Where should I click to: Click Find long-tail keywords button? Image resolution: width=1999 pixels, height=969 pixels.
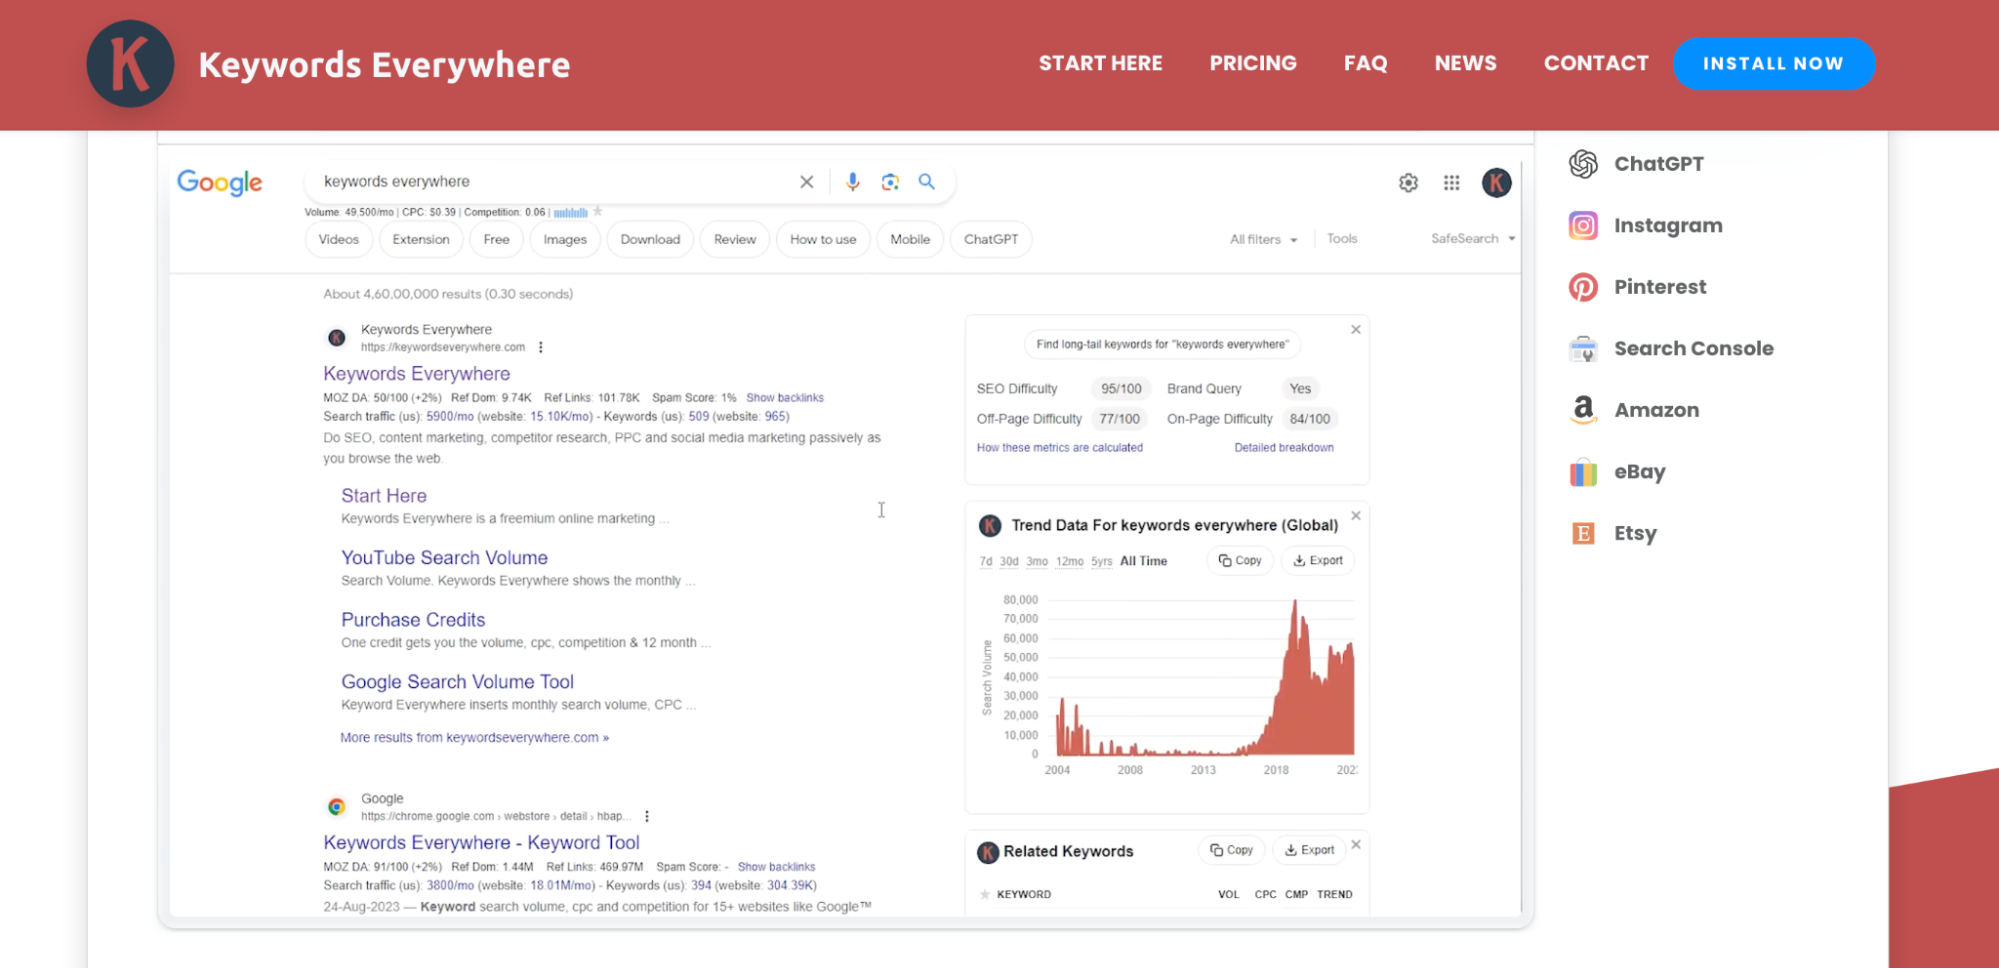click(1162, 345)
